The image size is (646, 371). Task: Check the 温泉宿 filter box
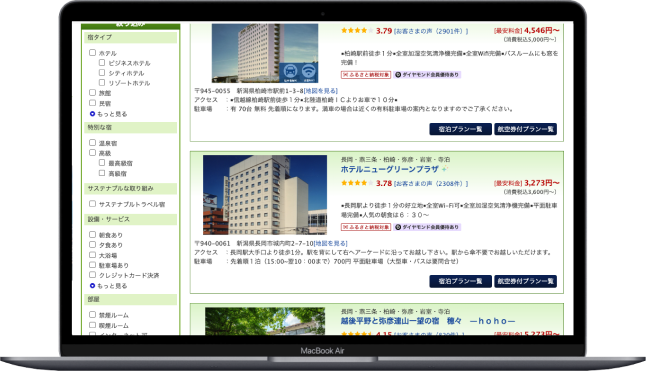(92, 142)
